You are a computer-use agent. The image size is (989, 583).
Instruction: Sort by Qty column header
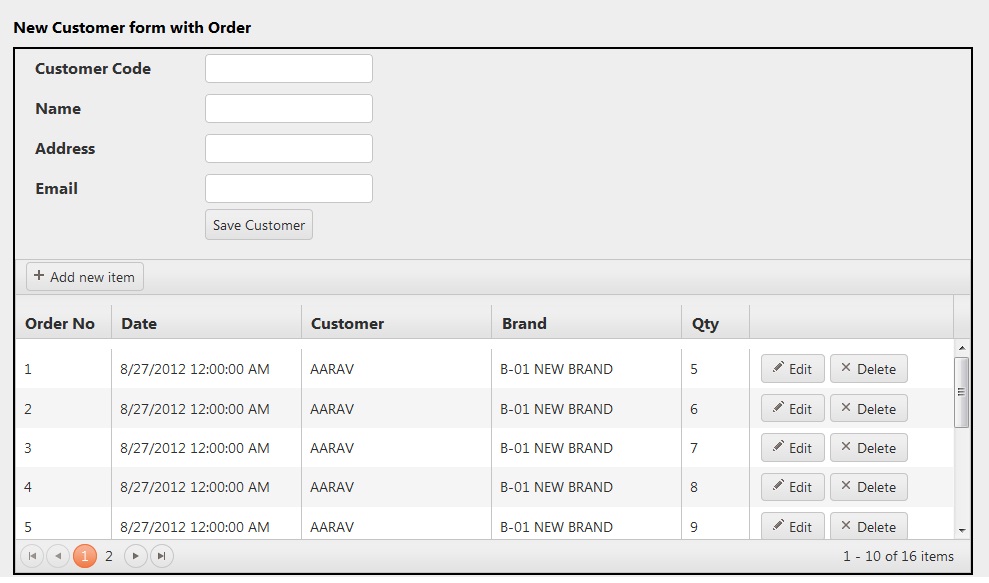(705, 324)
